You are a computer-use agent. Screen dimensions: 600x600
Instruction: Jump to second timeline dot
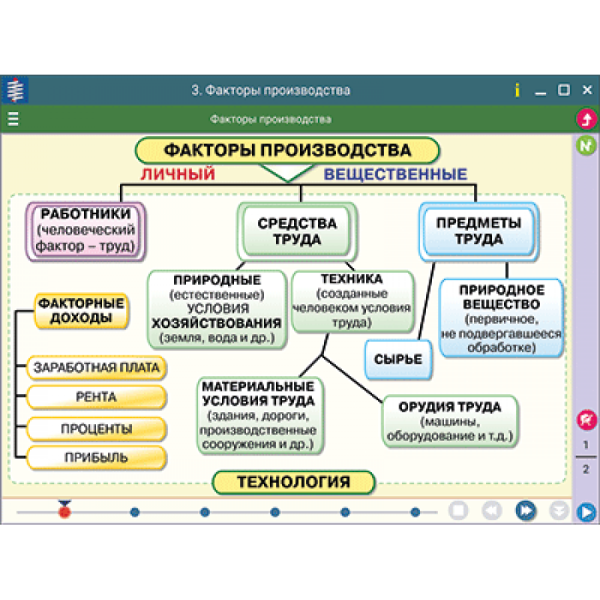pyautogui.click(x=135, y=512)
